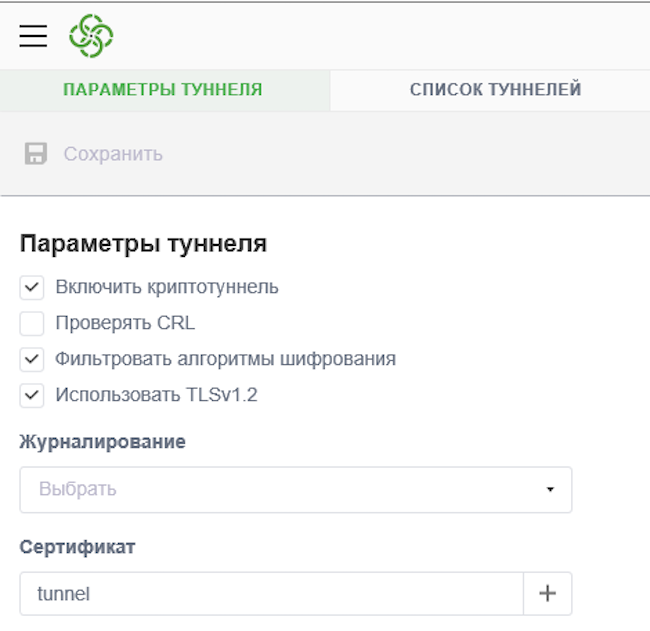This screenshot has height=631, width=650.
Task: Open the hamburger navigation menu
Action: click(x=33, y=36)
